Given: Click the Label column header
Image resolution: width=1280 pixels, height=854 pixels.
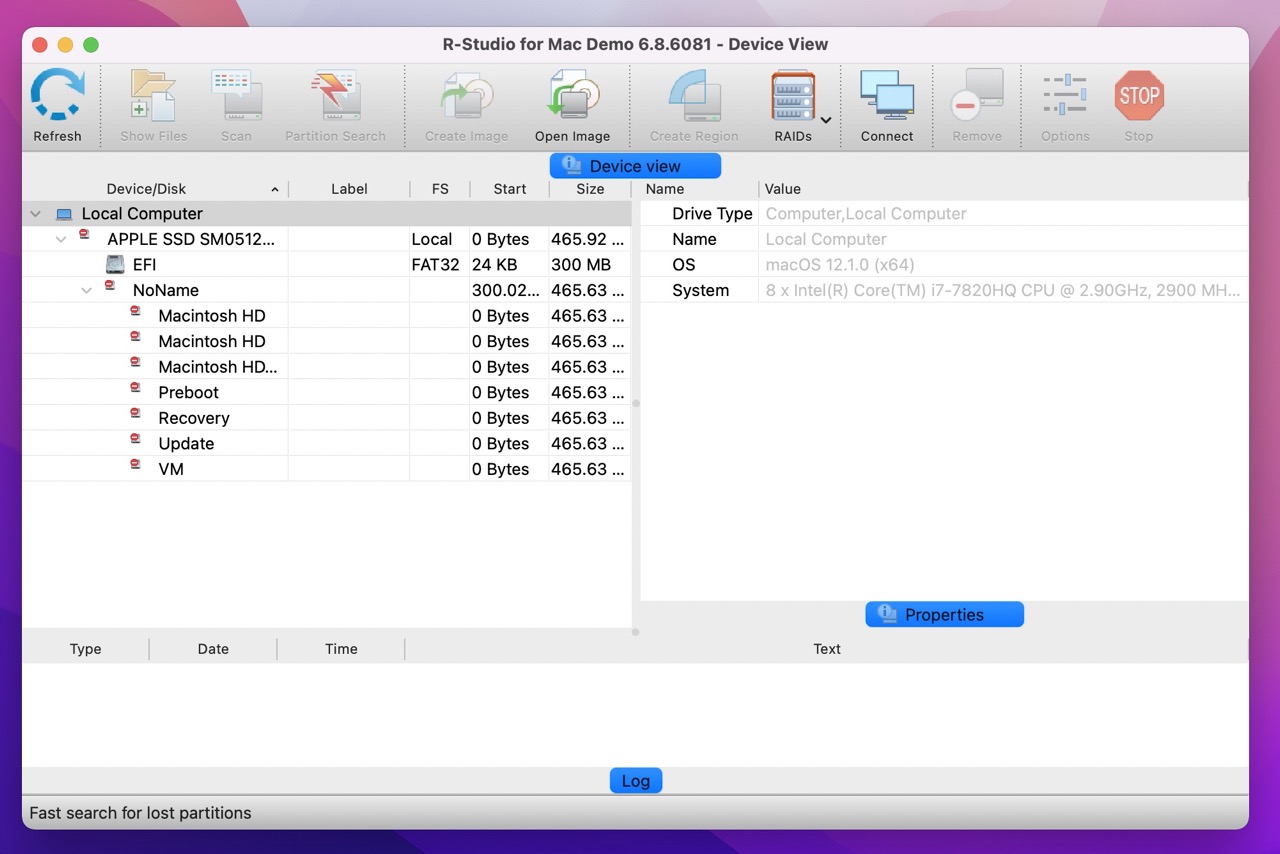Looking at the screenshot, I should (x=349, y=189).
